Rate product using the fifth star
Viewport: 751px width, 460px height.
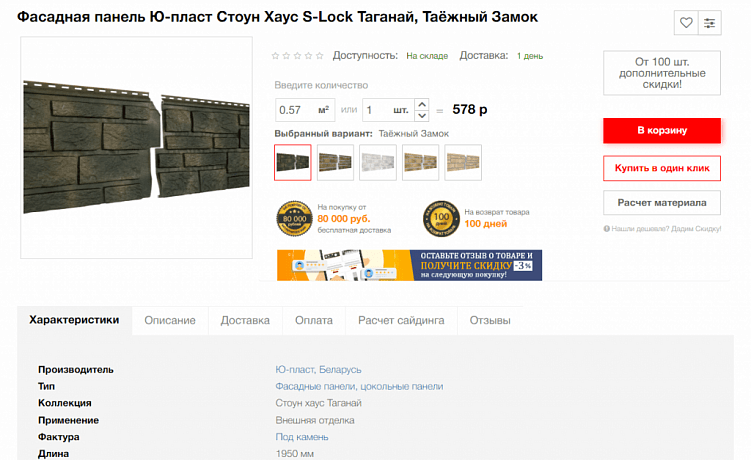click(319, 56)
